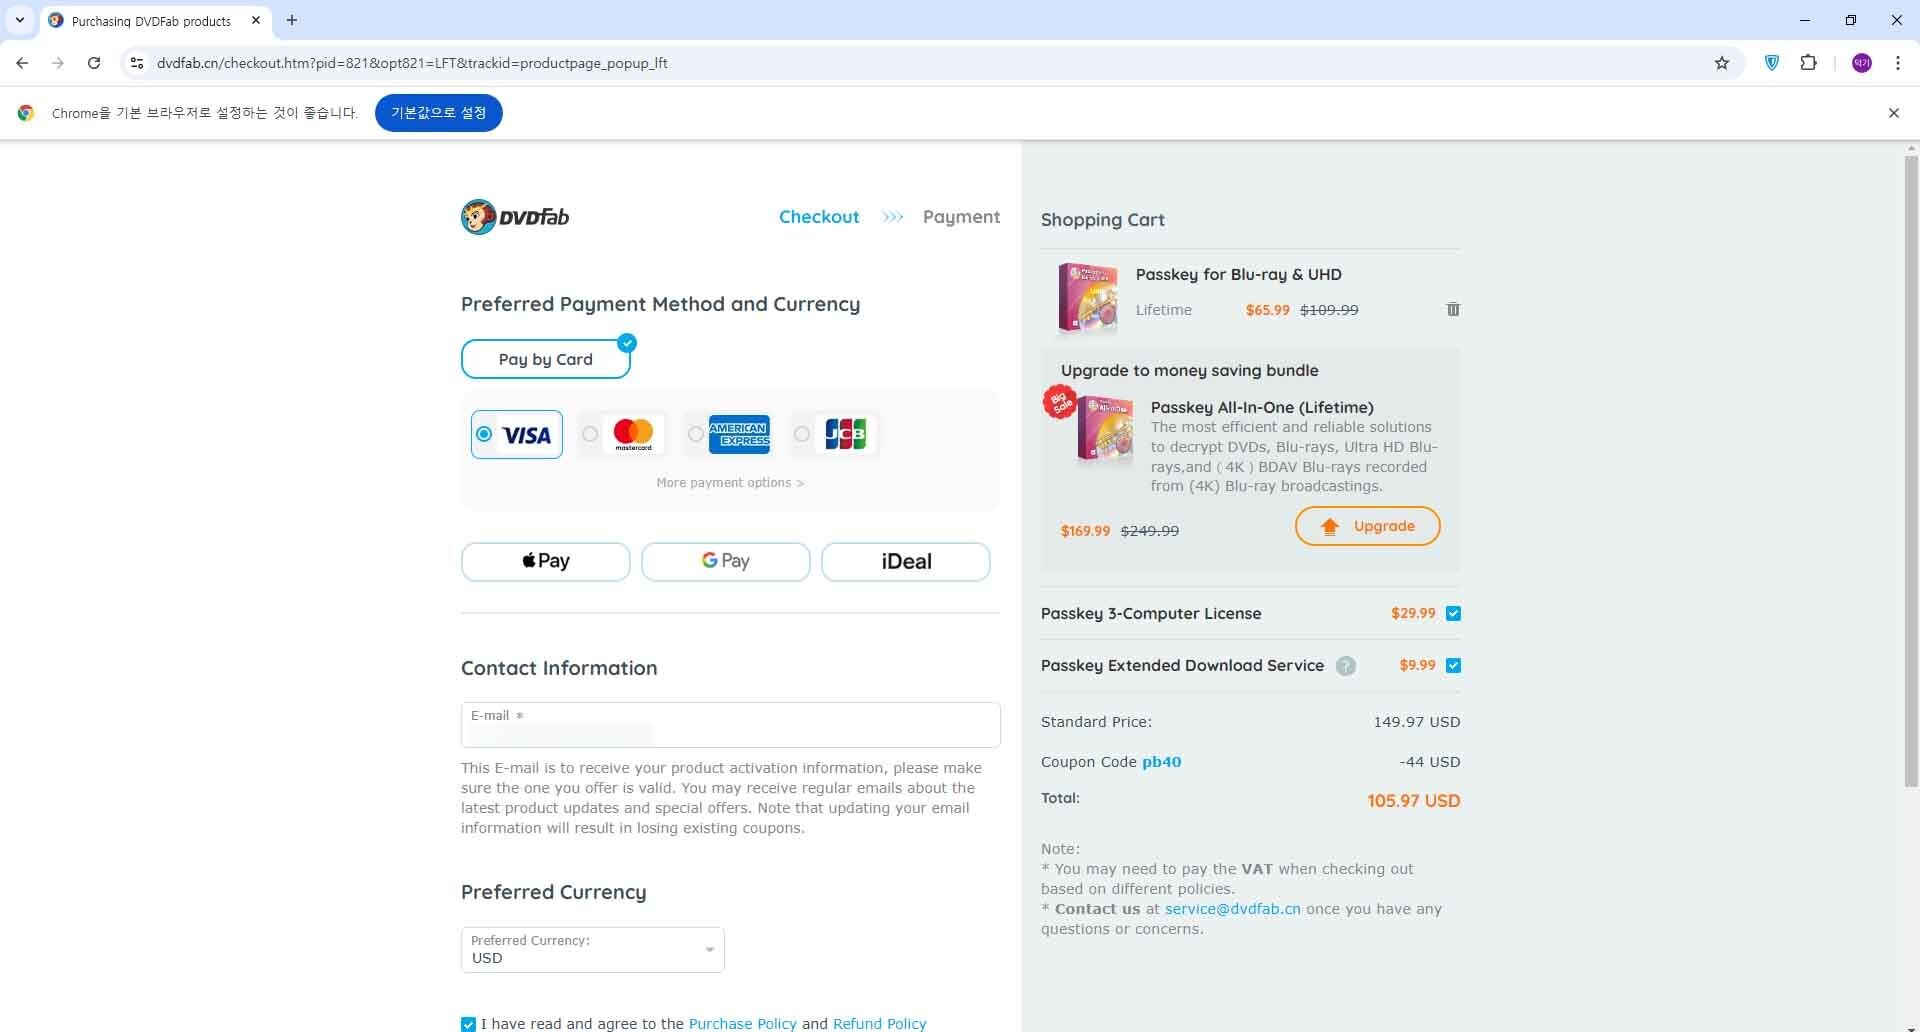Click the Passkey for Blu-ray & UHD title
This screenshot has width=1920, height=1032.
tap(1239, 275)
